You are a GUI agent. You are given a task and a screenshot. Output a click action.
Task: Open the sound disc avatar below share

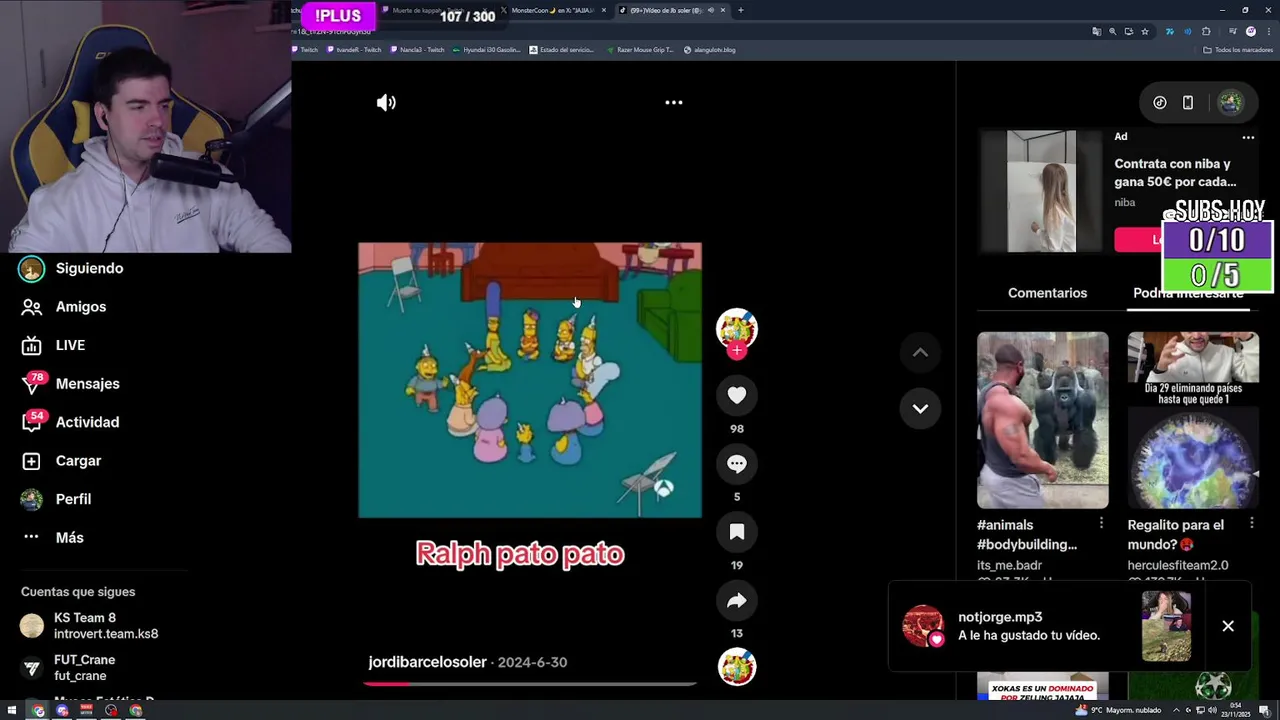737,667
